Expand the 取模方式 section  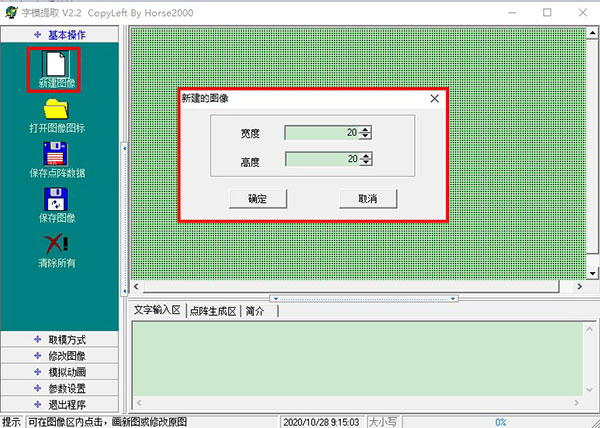(60, 340)
